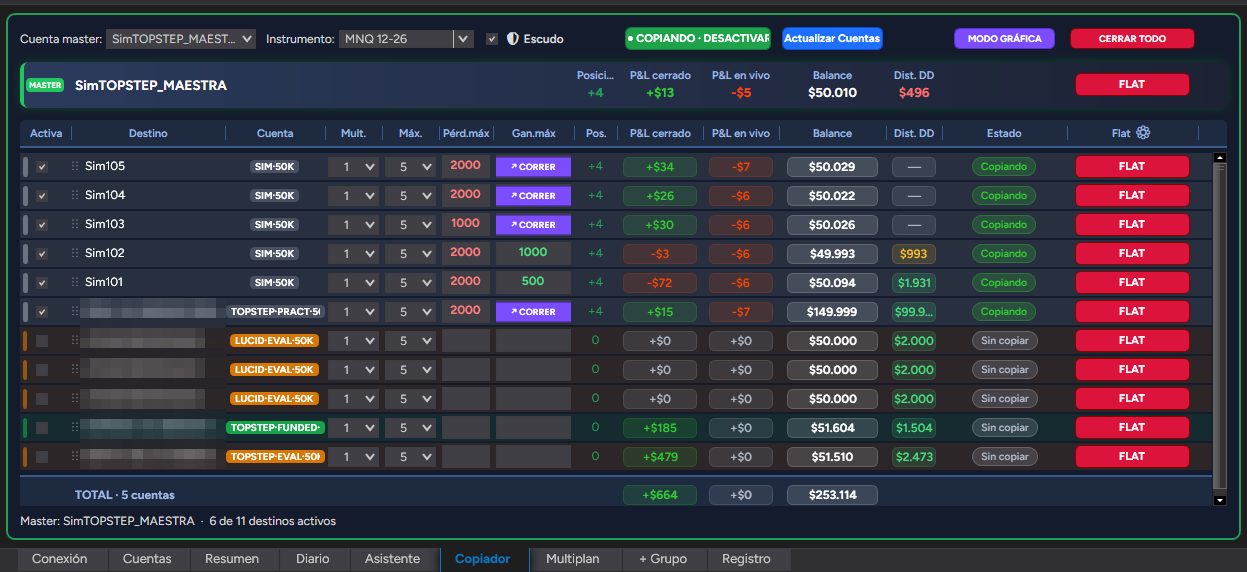Viewport: 1247px width, 572px height.
Task: Edit Pérd.máx field of Sim103 showing 1000
Action: [x=466, y=225]
